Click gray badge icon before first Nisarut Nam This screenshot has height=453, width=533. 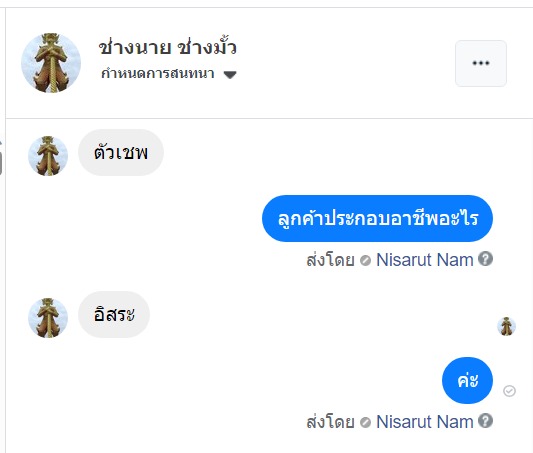[365, 261]
